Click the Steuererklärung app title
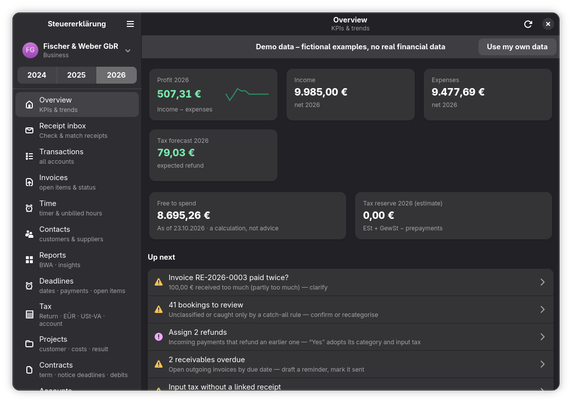 tap(77, 24)
